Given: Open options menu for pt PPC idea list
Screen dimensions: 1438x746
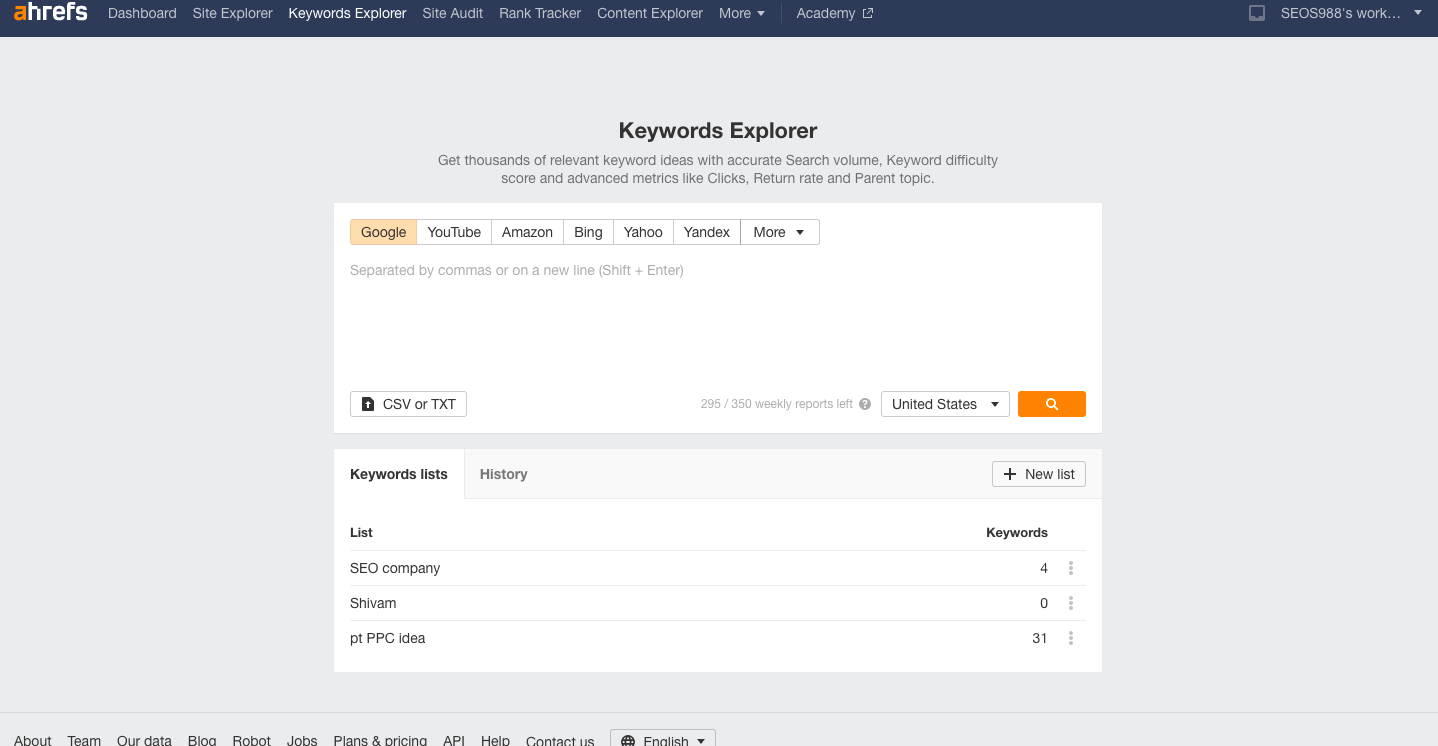Looking at the screenshot, I should click(1071, 638).
